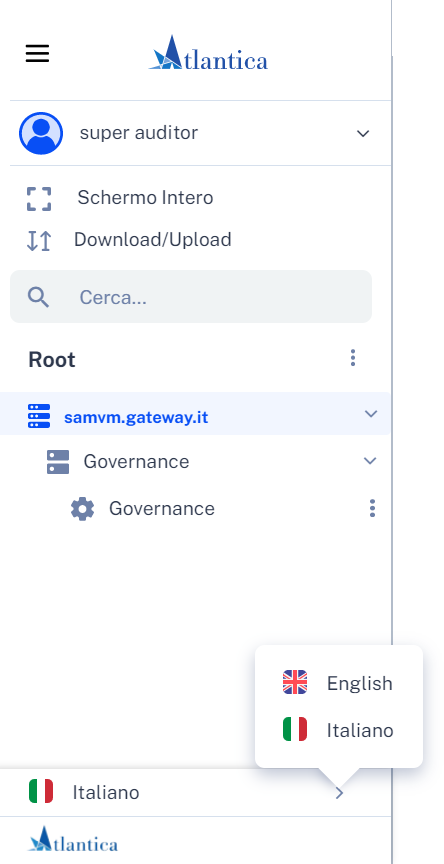The height and width of the screenshot is (864, 444).
Task: Click the Download/Upload link
Action: pyautogui.click(x=153, y=240)
